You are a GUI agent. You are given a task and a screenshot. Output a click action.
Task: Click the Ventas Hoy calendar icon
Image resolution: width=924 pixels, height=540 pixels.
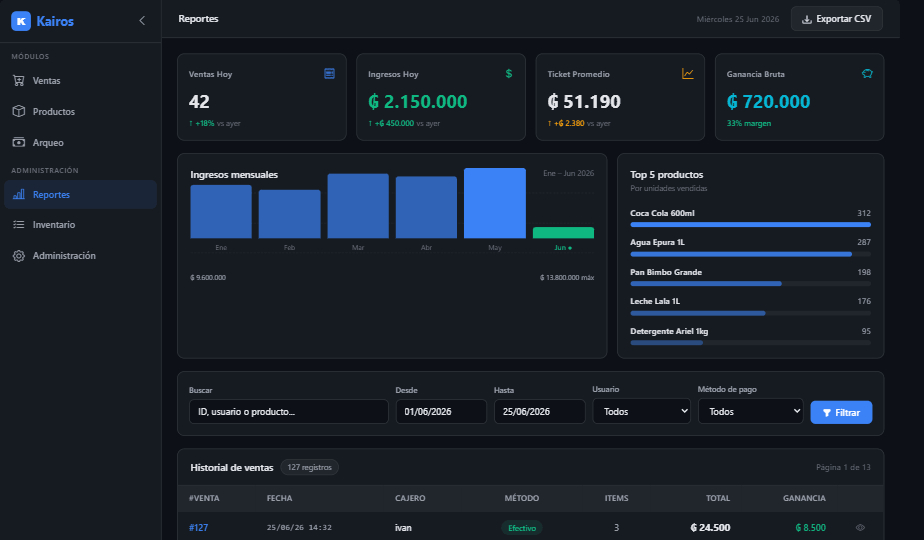329,74
